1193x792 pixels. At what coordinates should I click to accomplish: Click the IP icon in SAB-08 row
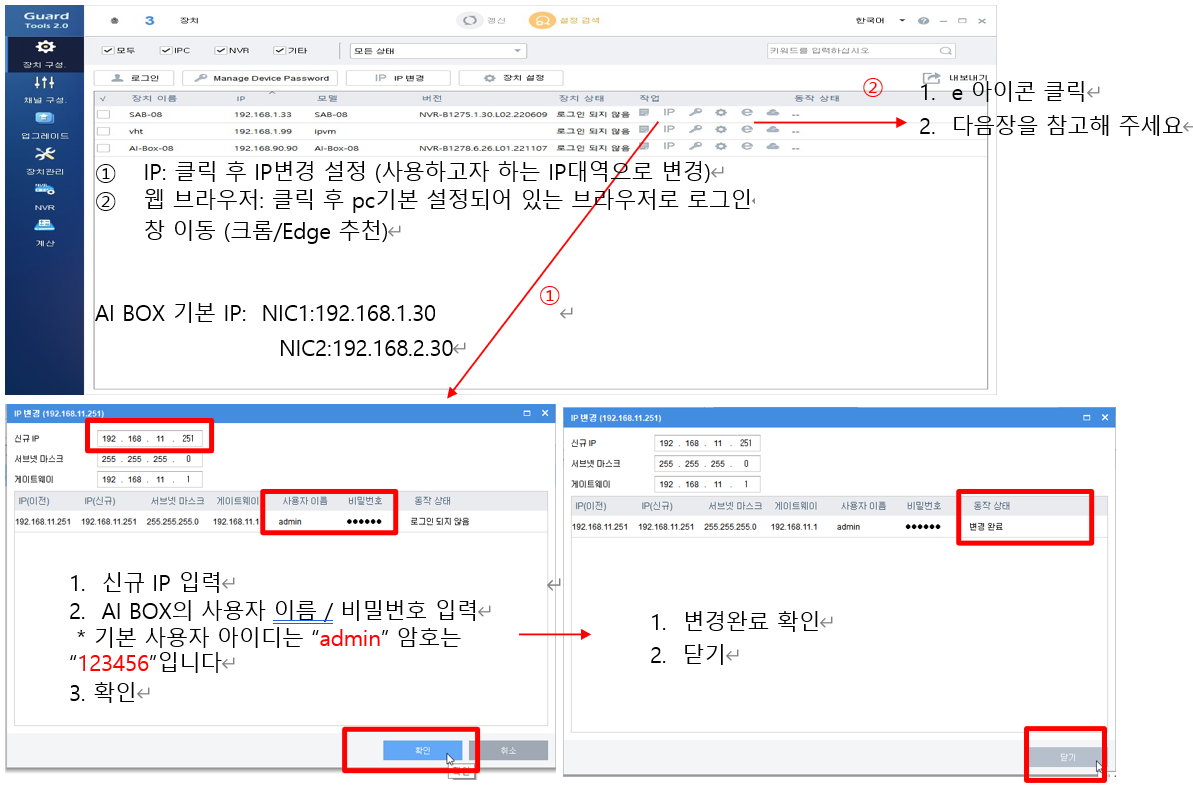point(669,113)
